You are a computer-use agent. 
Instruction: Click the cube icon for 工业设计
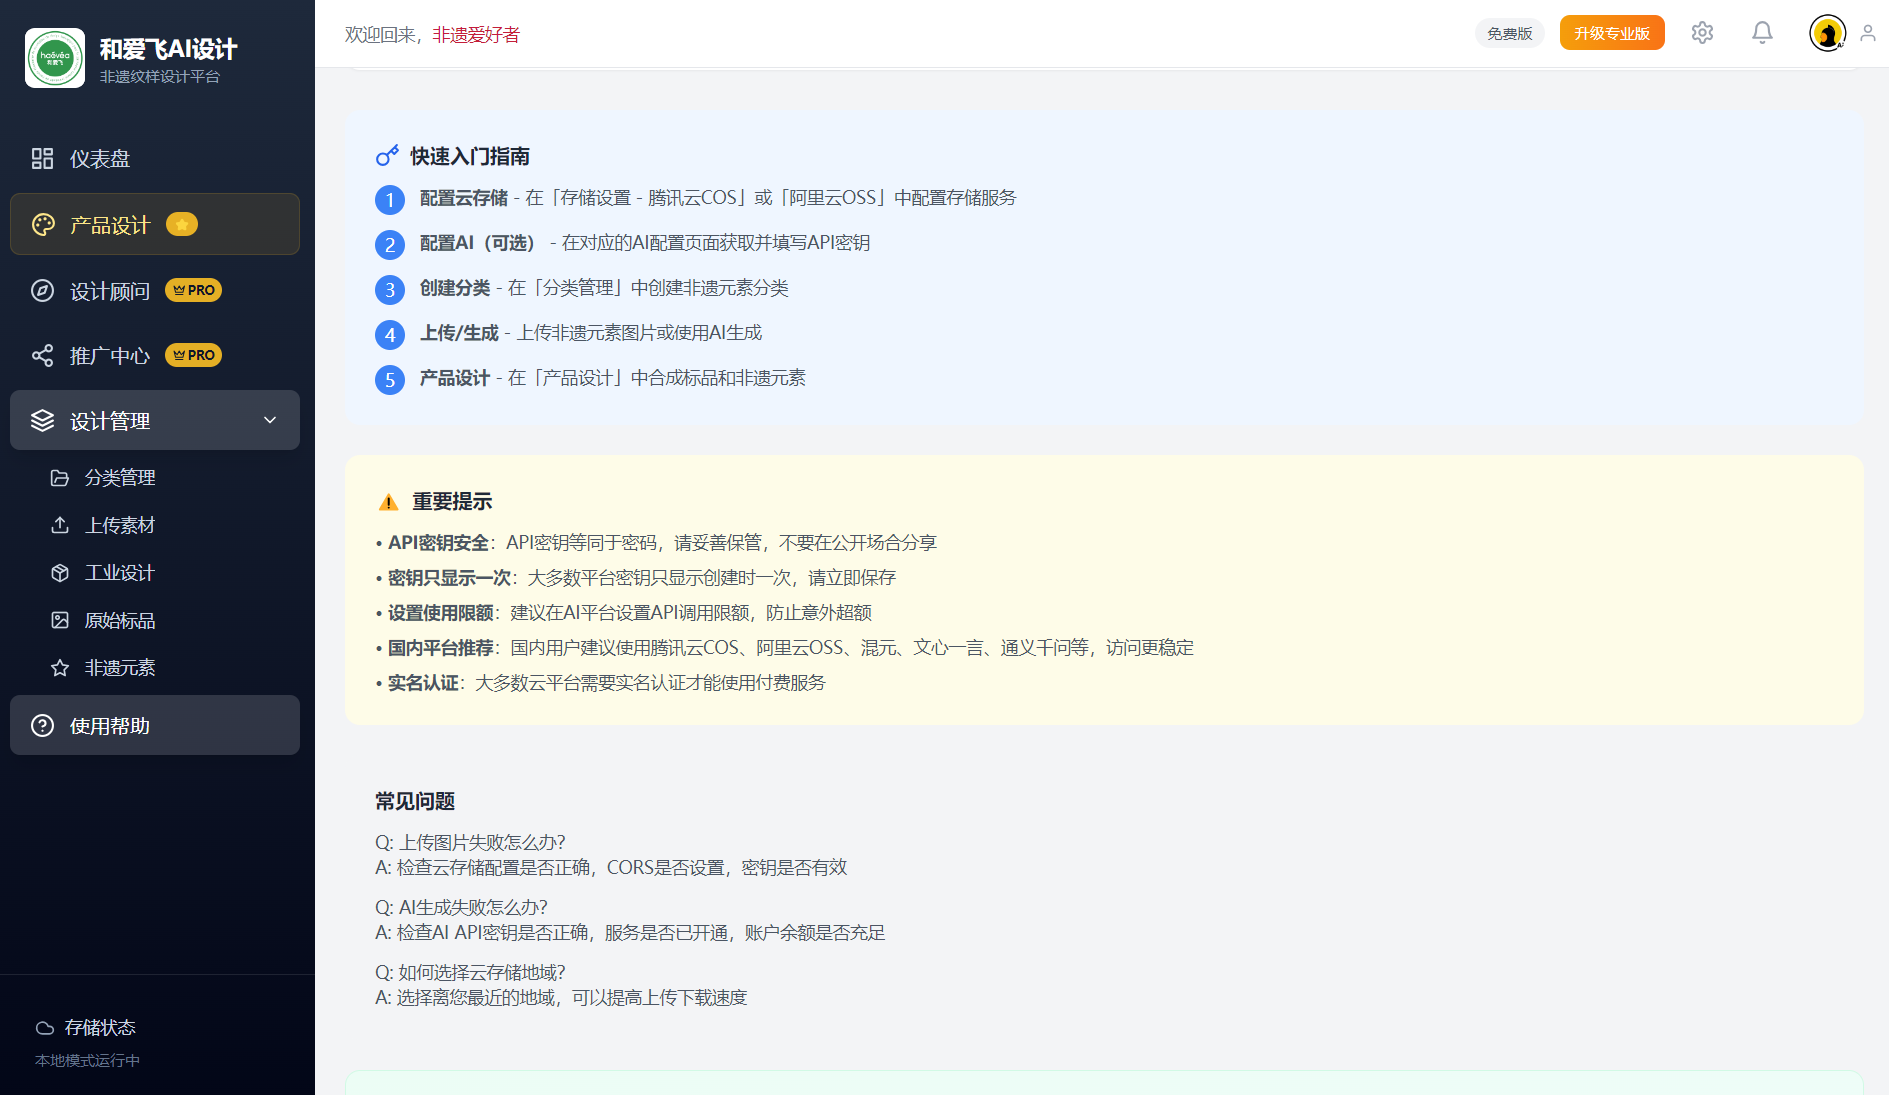[60, 573]
